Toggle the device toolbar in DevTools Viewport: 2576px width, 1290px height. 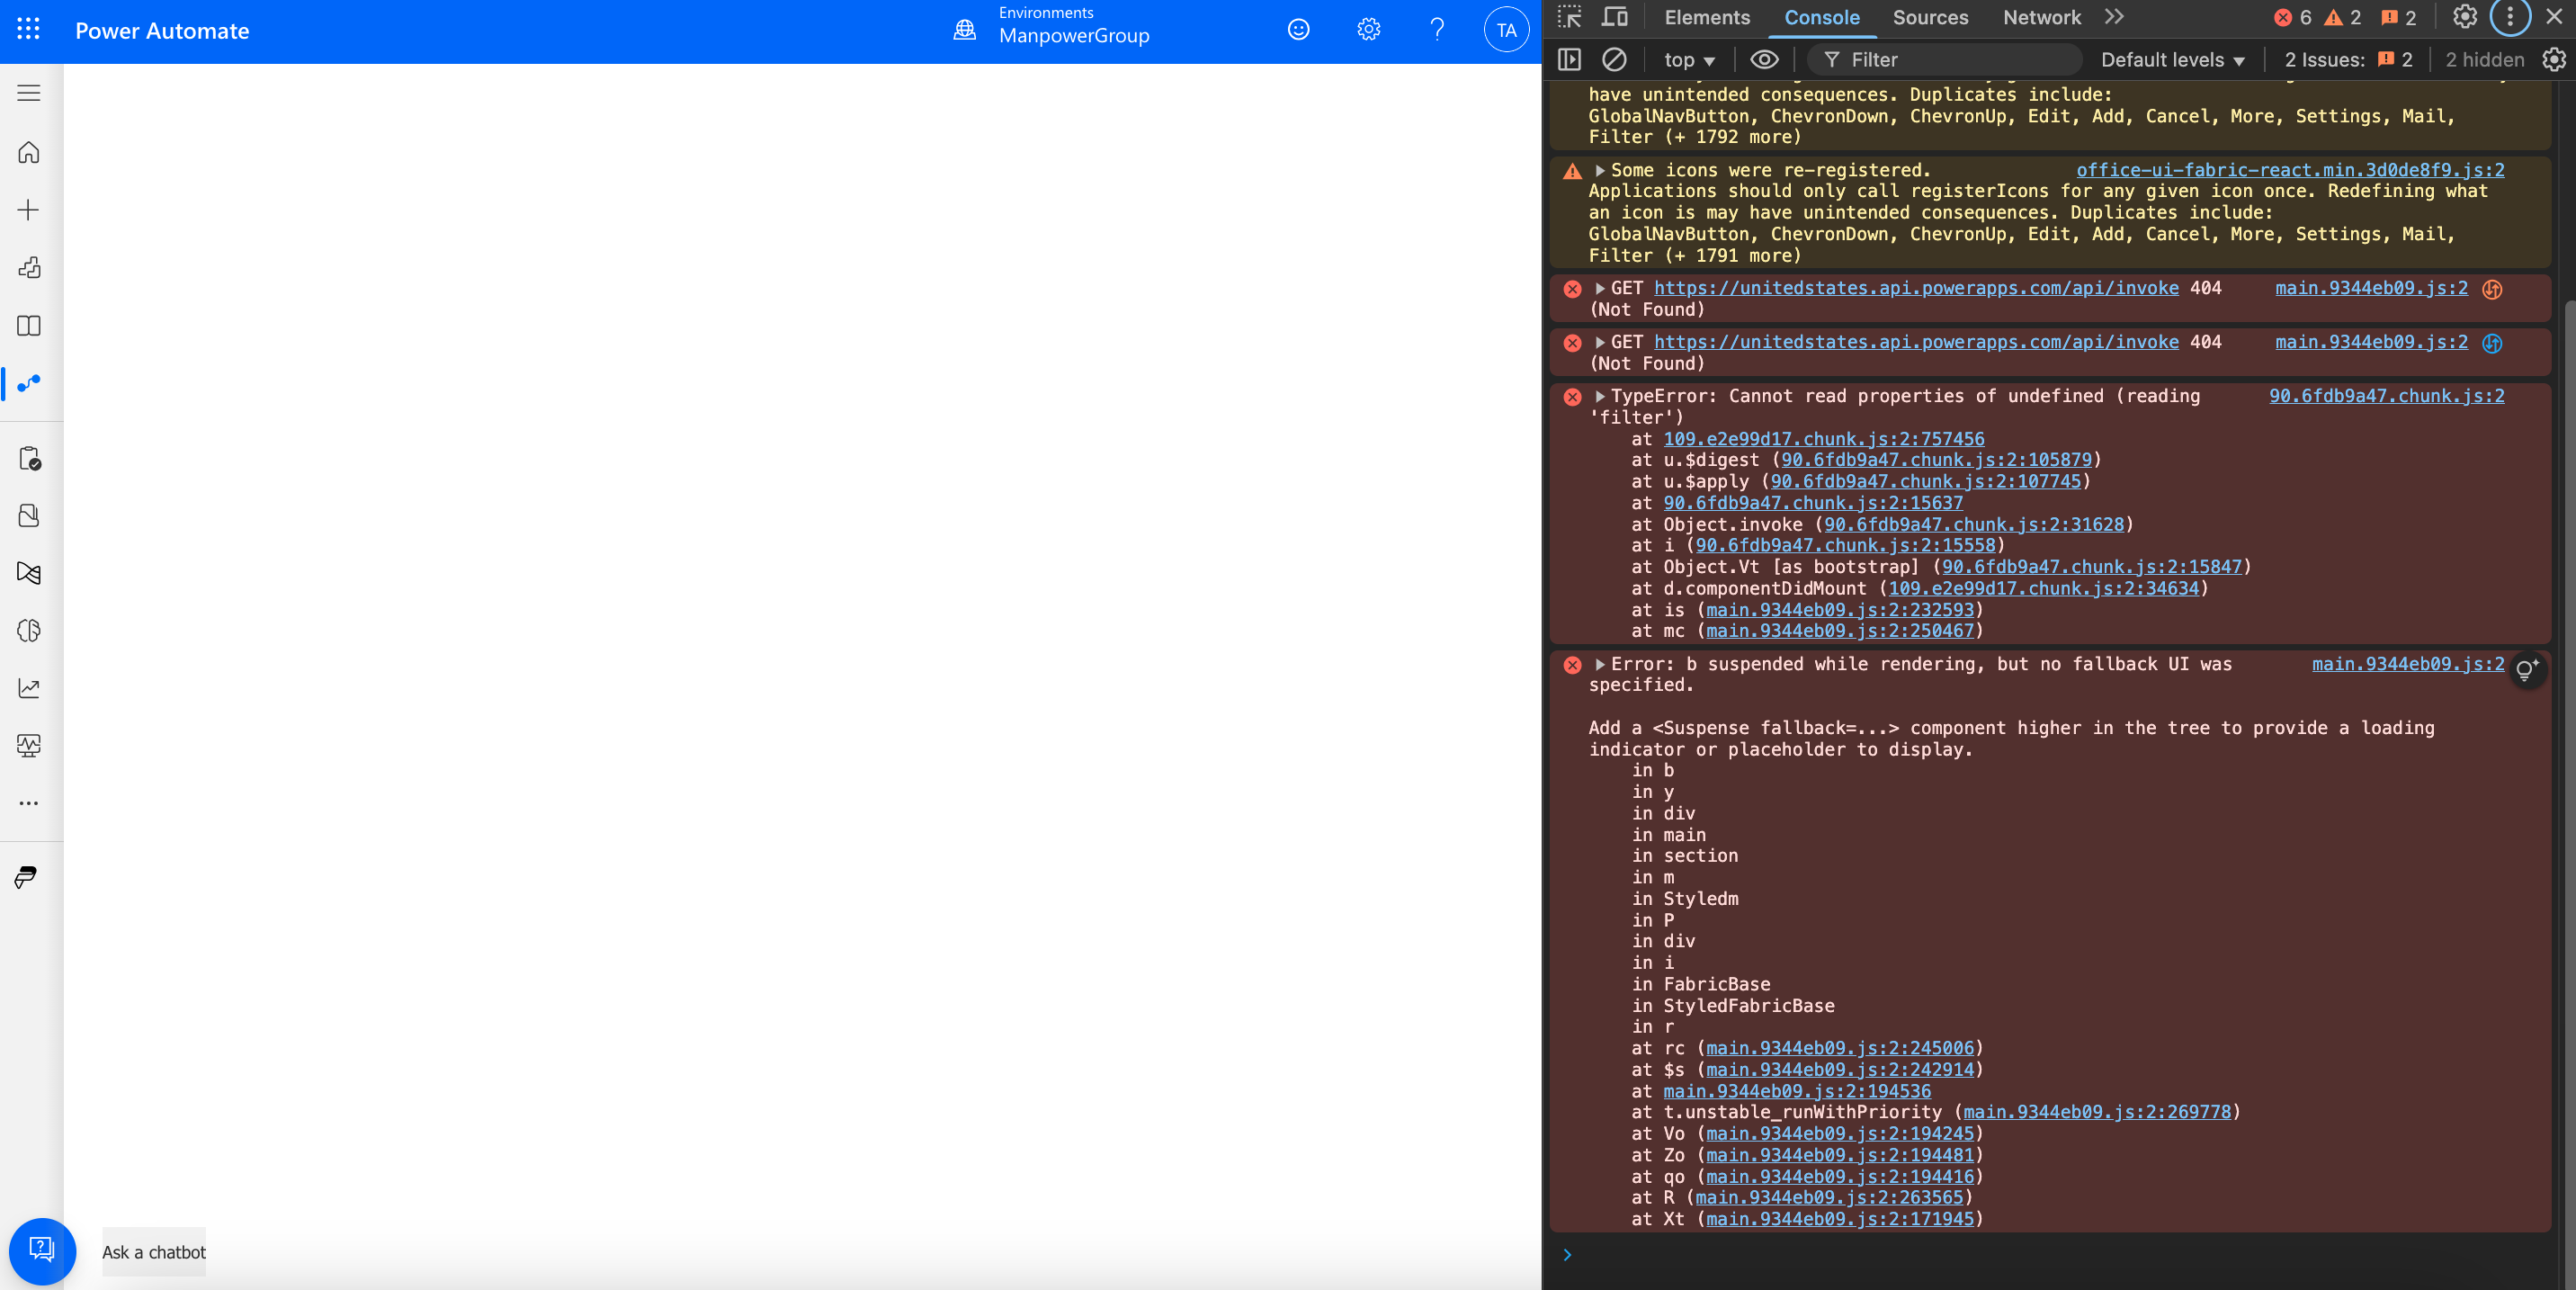point(1614,17)
